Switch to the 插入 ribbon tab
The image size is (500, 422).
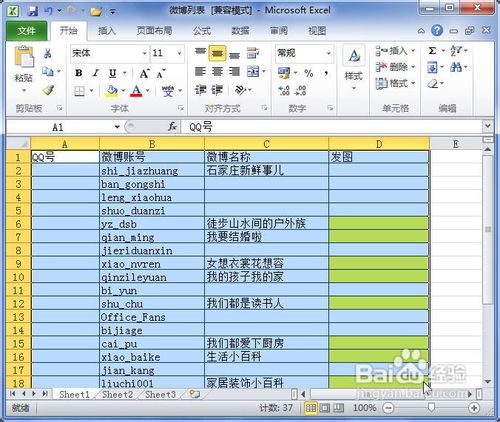(x=107, y=31)
